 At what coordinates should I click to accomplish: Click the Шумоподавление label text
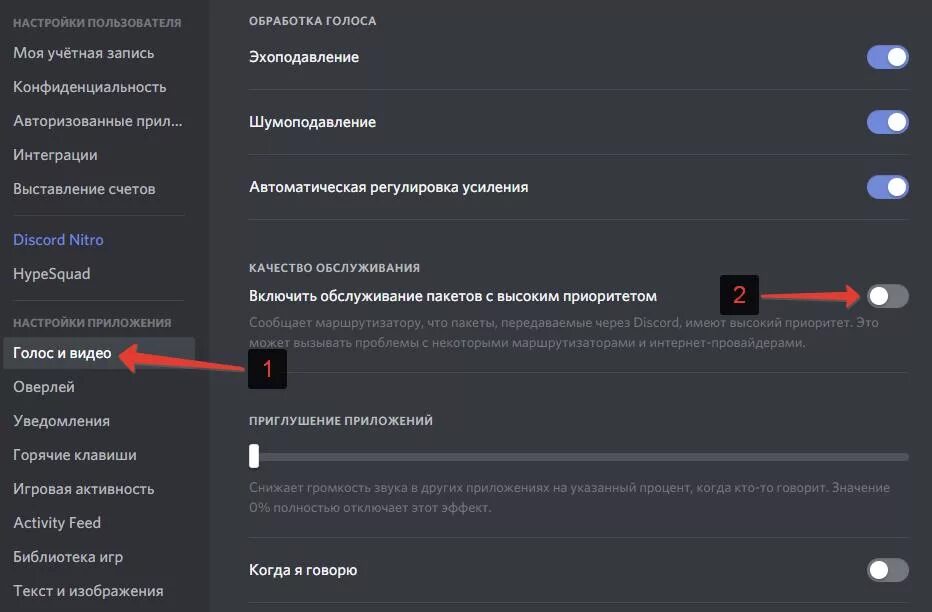[x=313, y=122]
